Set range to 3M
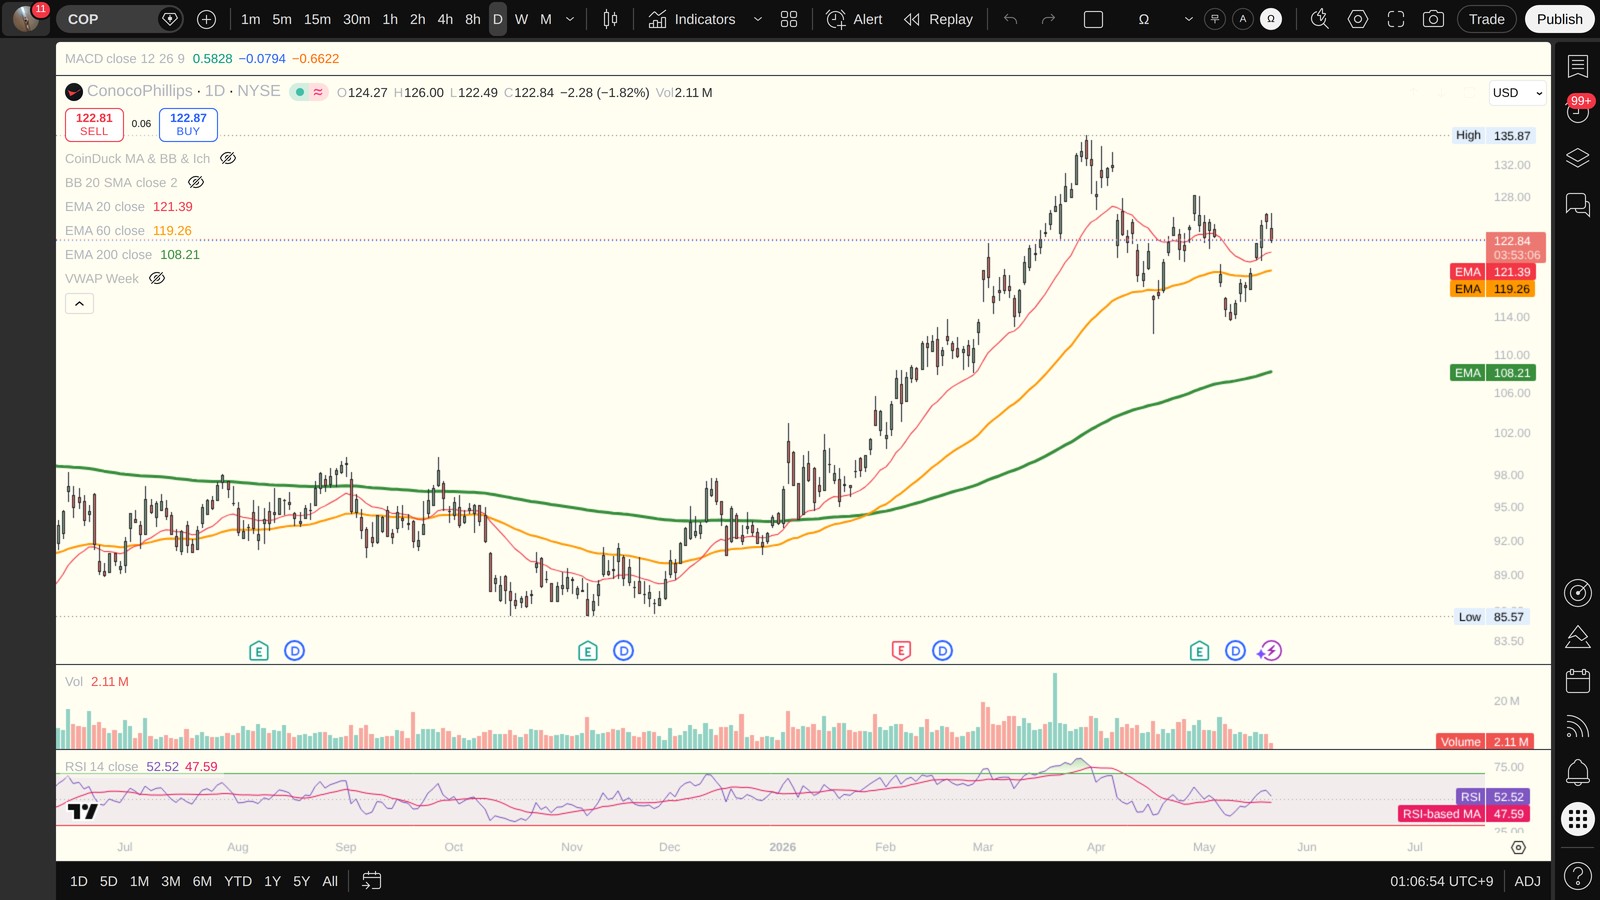This screenshot has width=1600, height=900. pyautogui.click(x=171, y=881)
